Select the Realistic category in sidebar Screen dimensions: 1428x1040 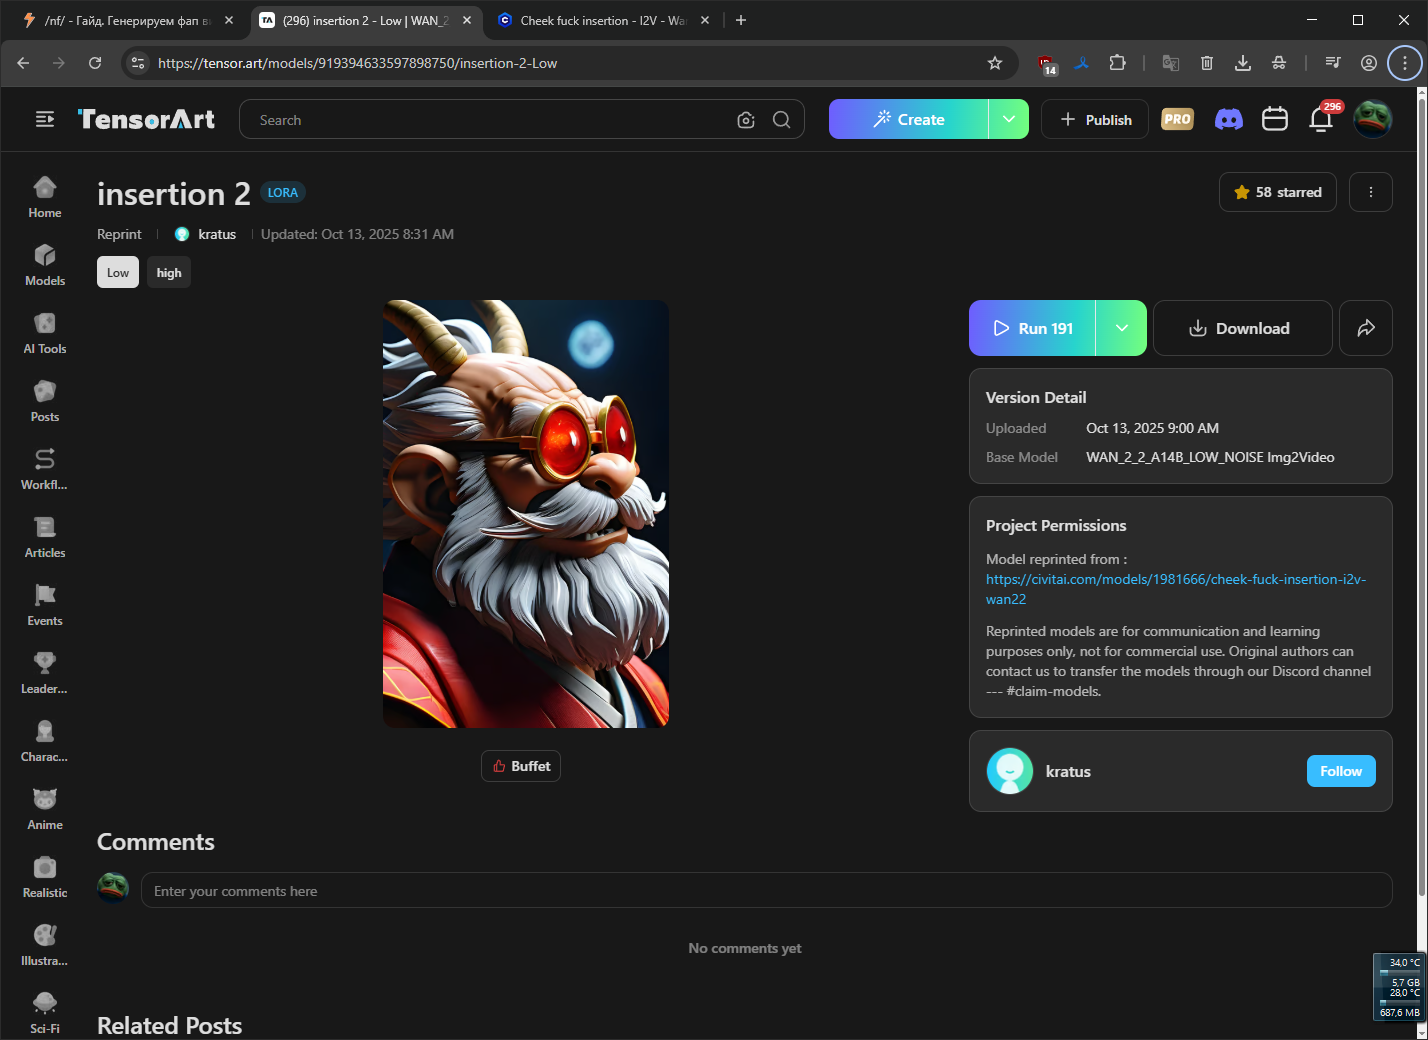(x=45, y=878)
